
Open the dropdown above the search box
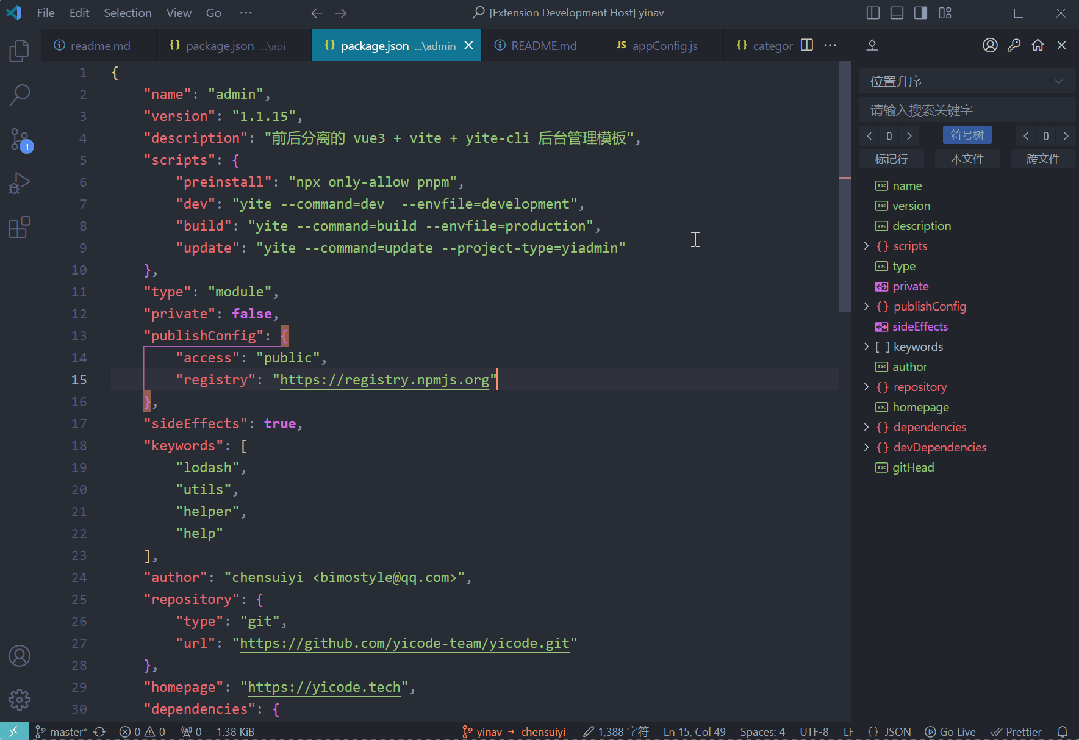(967, 82)
